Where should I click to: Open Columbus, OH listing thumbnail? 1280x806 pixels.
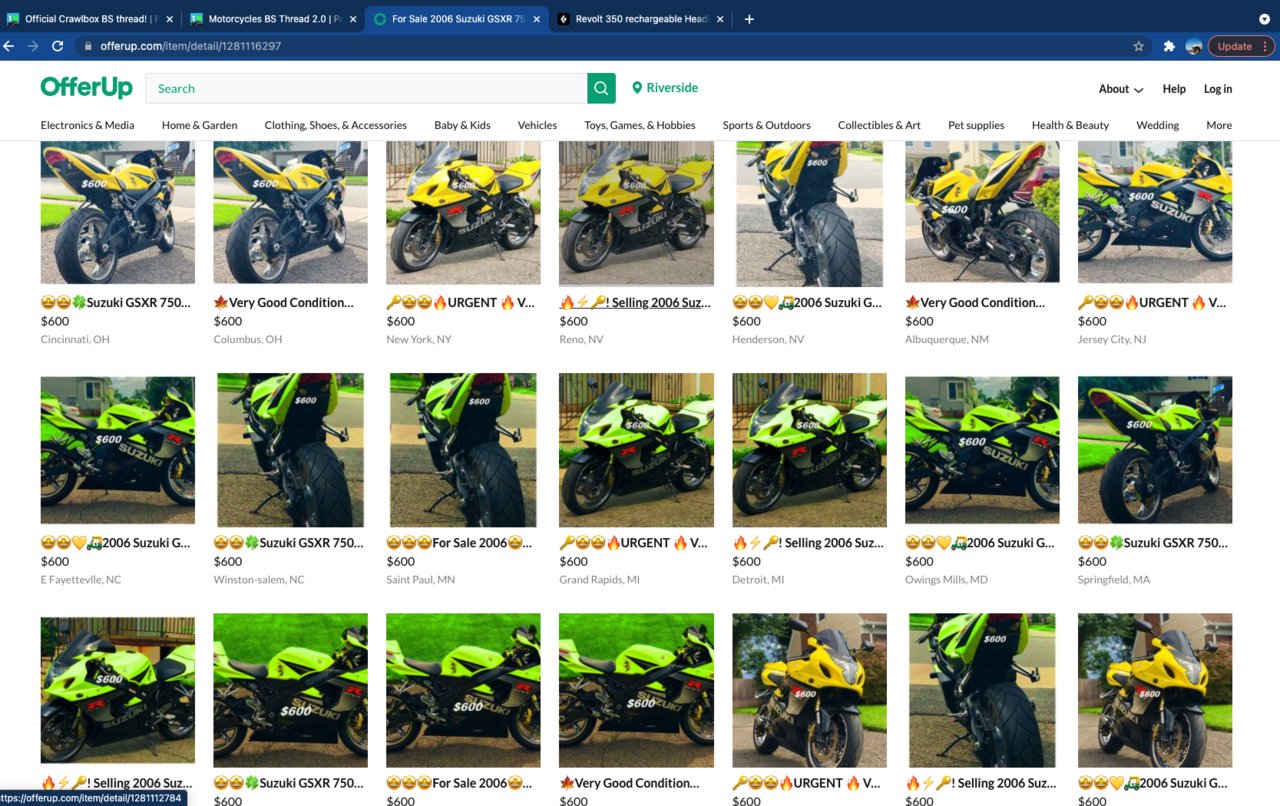[x=290, y=213]
